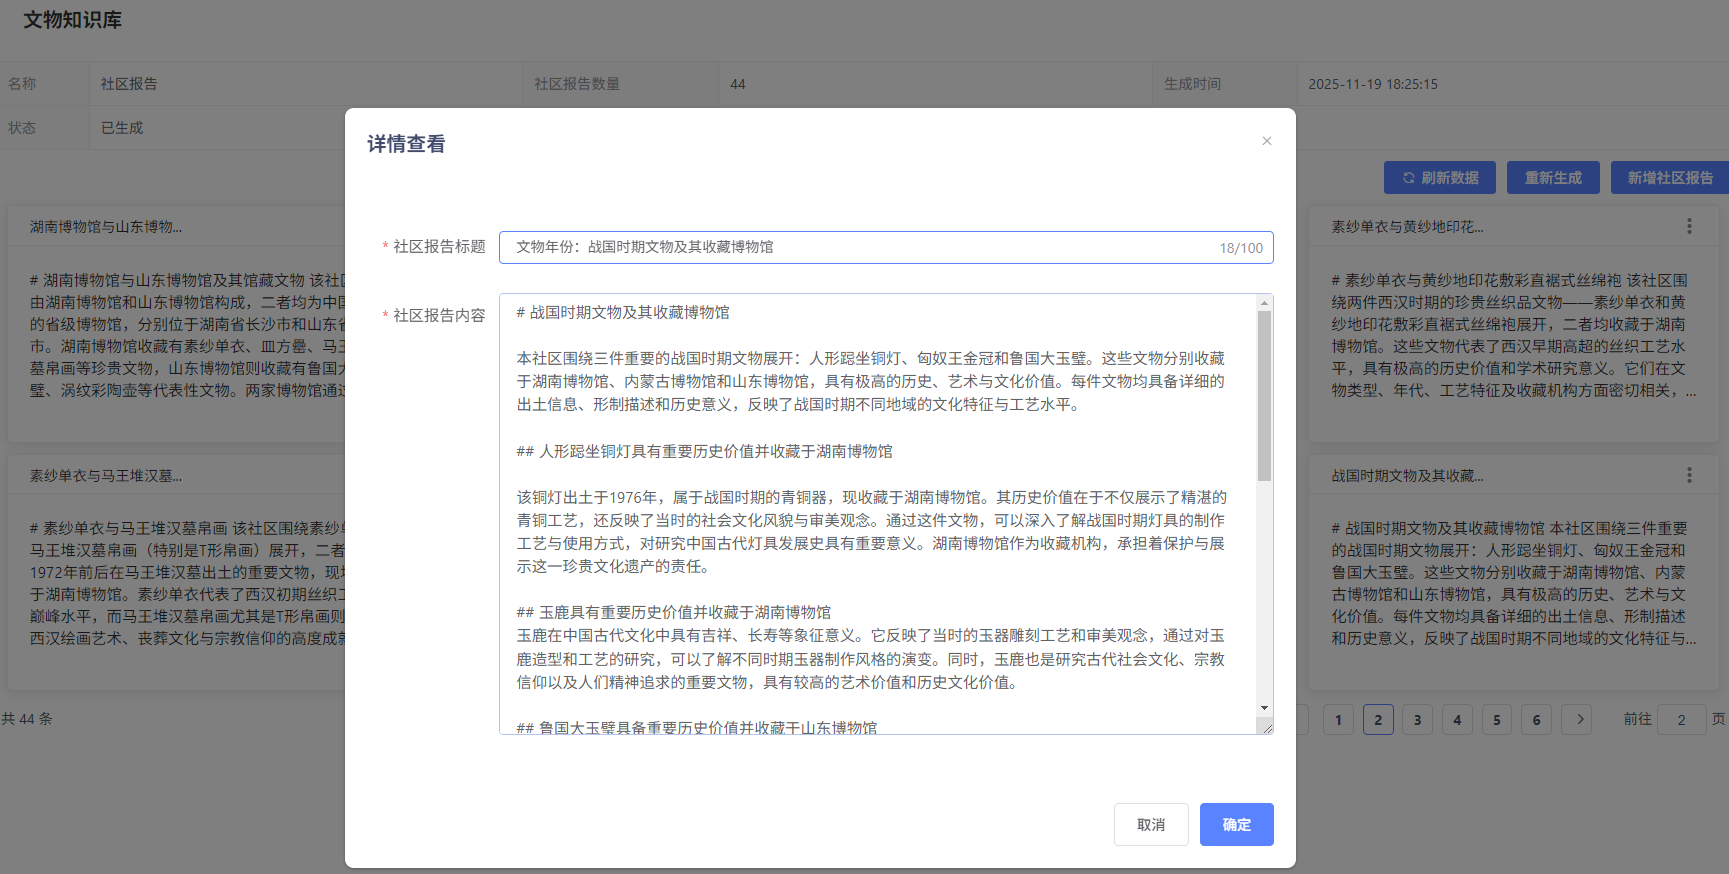Click the 前往 page number input
1729x874 pixels.
(1682, 719)
